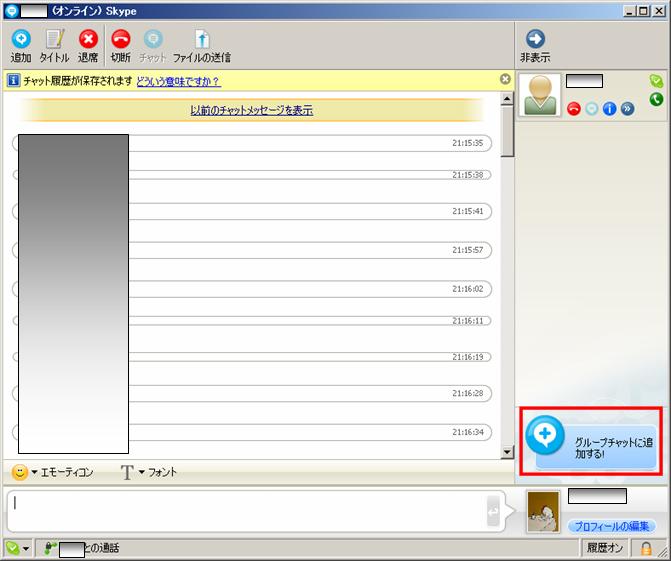Expand the online status dropdown in status bar
Viewport: 671px width, 561px height.
(18, 548)
